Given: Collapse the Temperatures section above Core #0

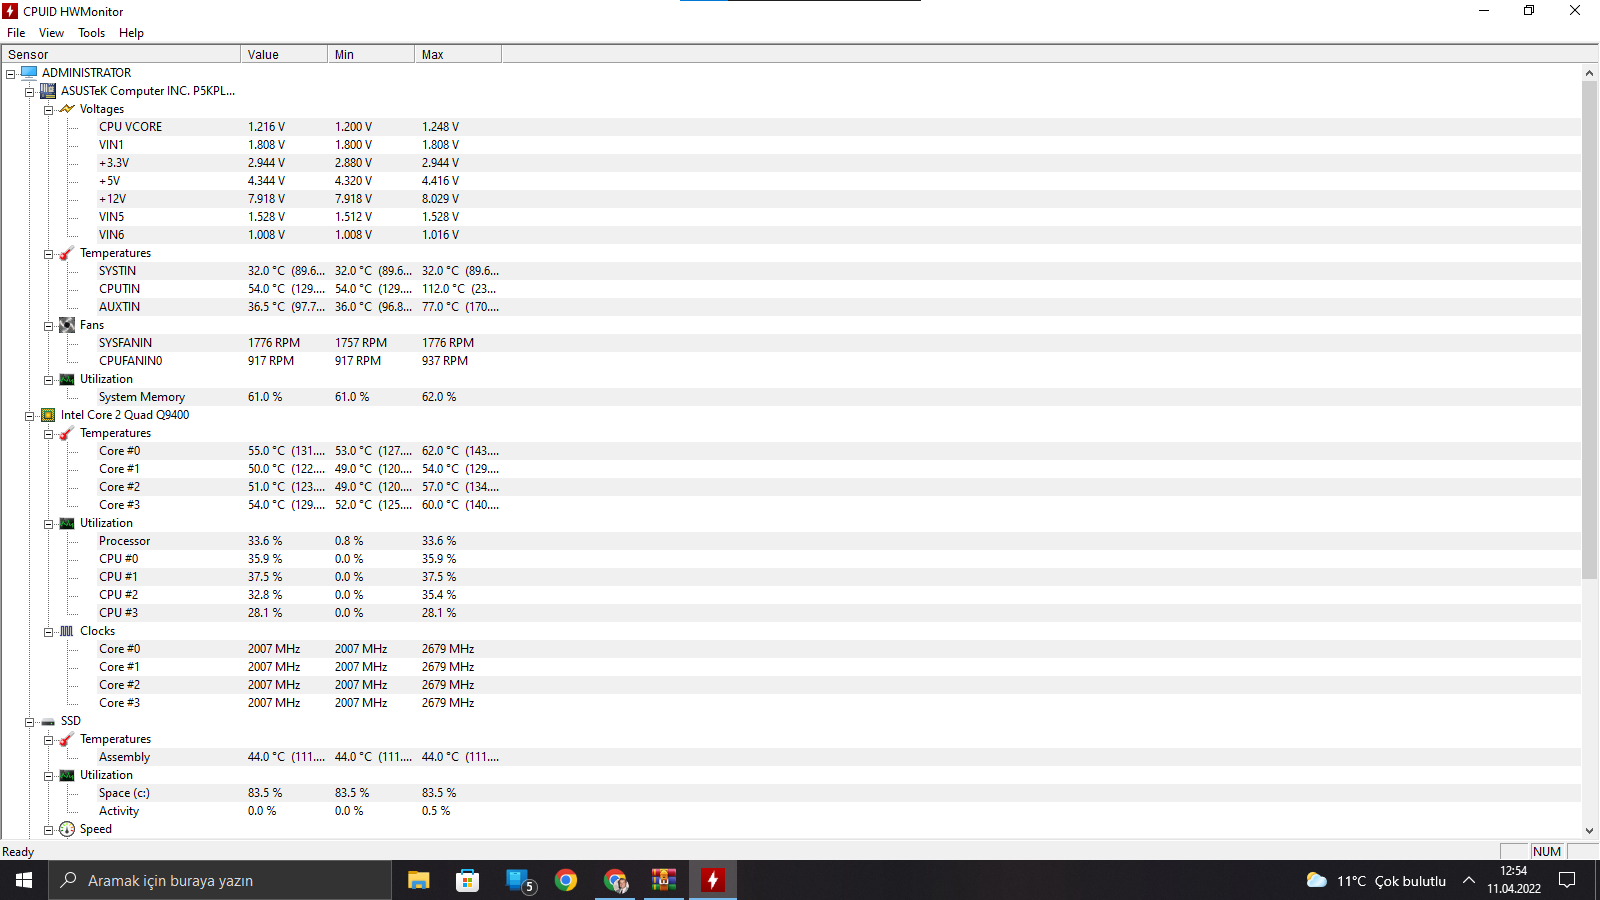Looking at the screenshot, I should [x=48, y=433].
